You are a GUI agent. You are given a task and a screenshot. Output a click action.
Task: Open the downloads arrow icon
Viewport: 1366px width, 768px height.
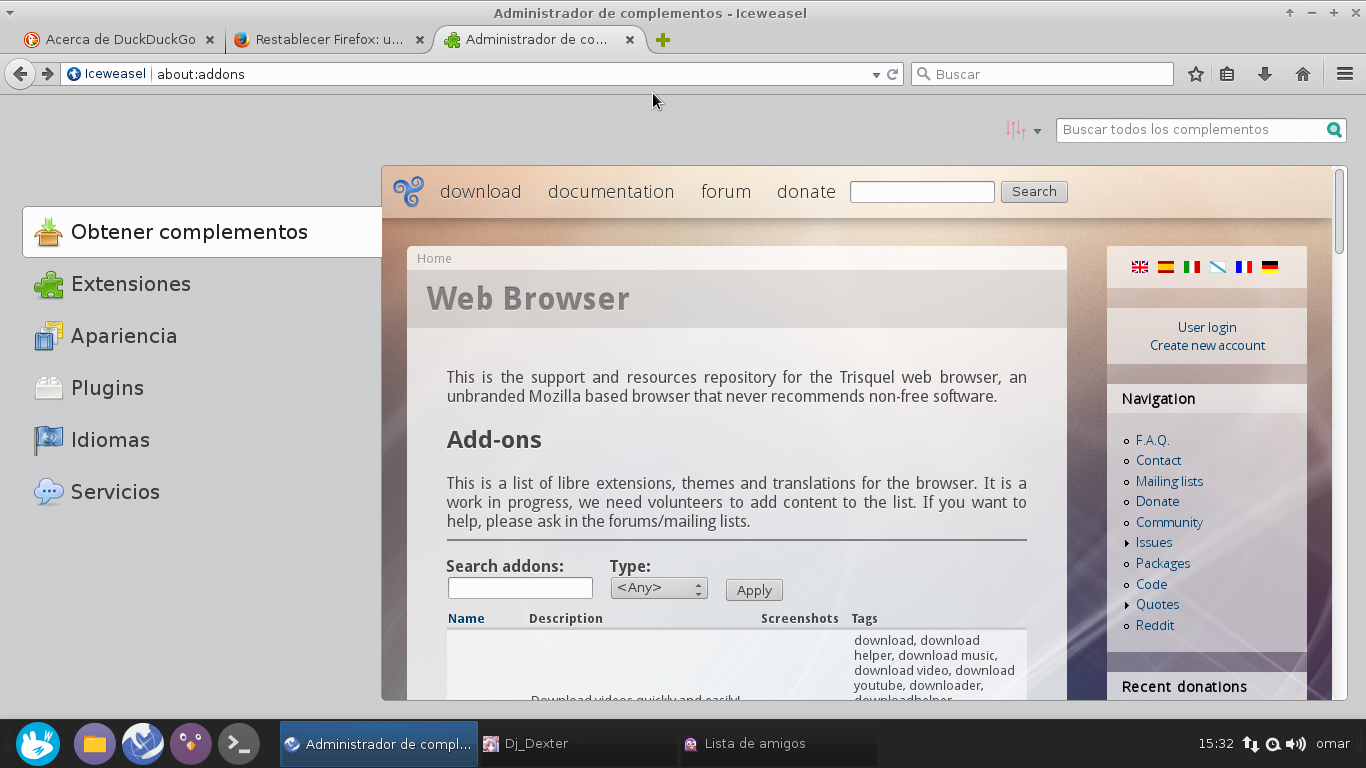click(1265, 74)
